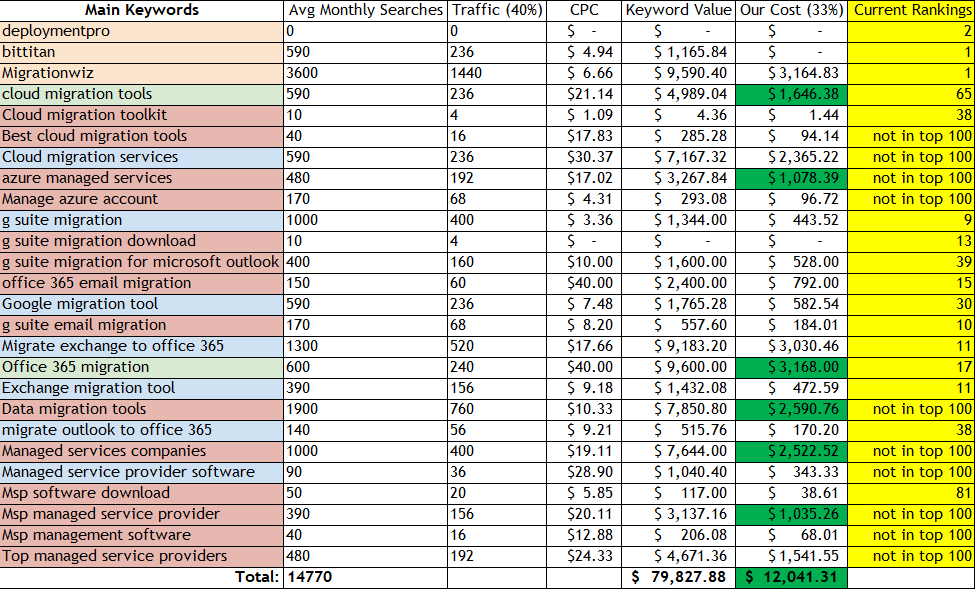Screen dimensions: 975x589
Task: Click 'g suite migration download' cell
Action: [x=142, y=241]
